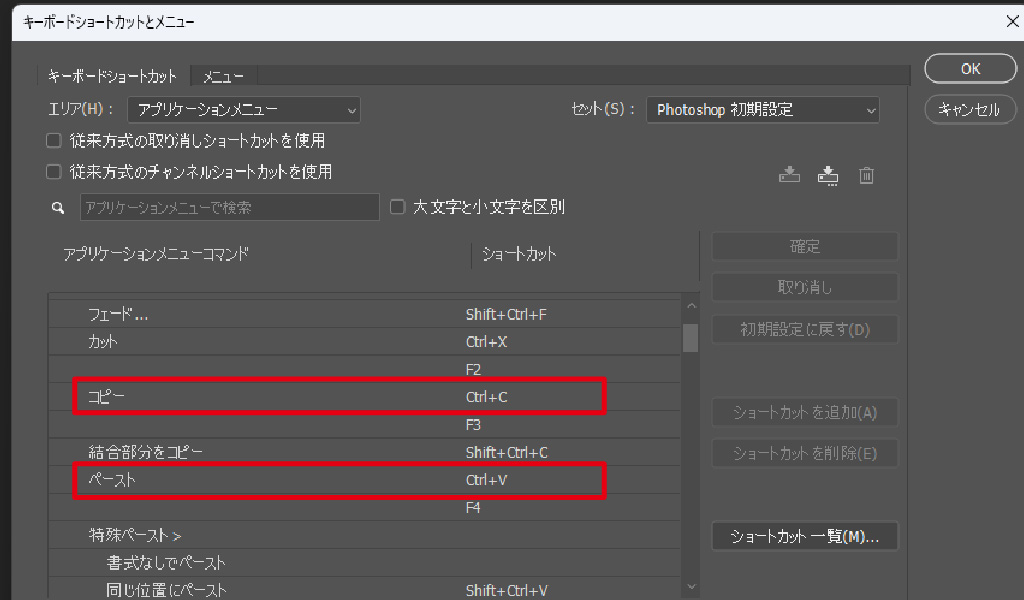1024x600 pixels.
Task: Enable 従来方式の取り消しショートカットを使用 checkbox
Action: [x=54, y=141]
